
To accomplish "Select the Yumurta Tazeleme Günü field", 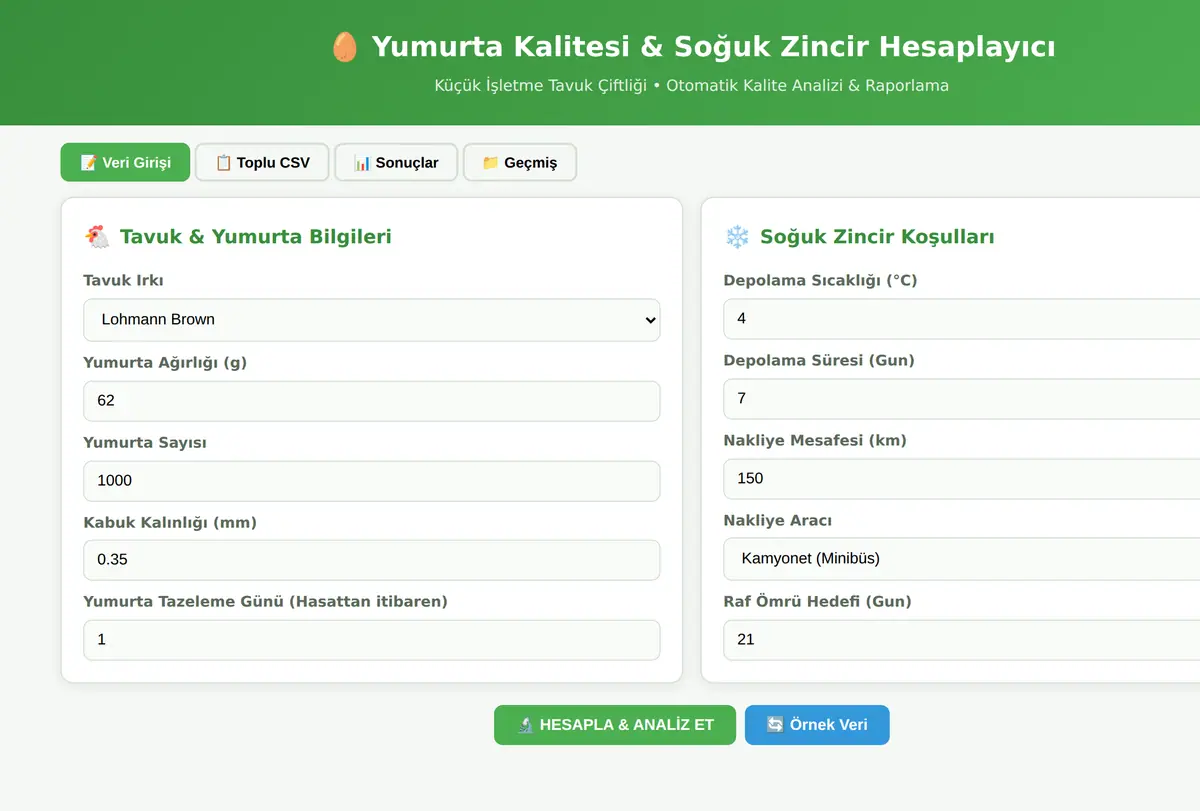I will coord(372,640).
